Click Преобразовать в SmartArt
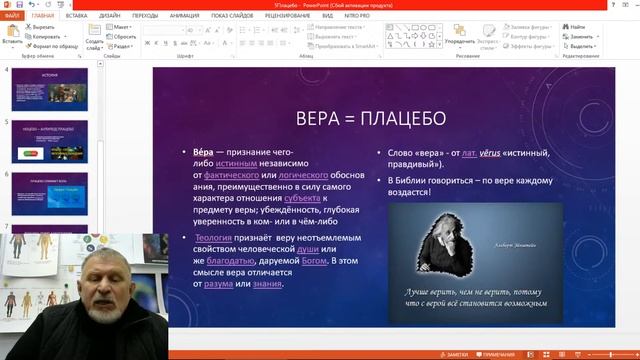 [x=342, y=46]
